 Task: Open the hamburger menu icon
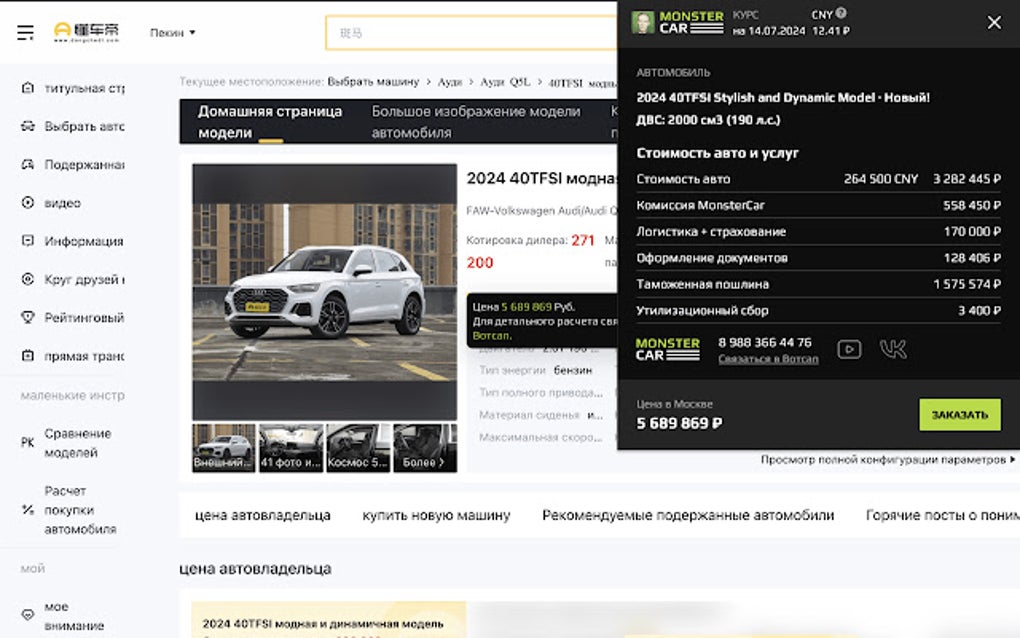(x=25, y=33)
